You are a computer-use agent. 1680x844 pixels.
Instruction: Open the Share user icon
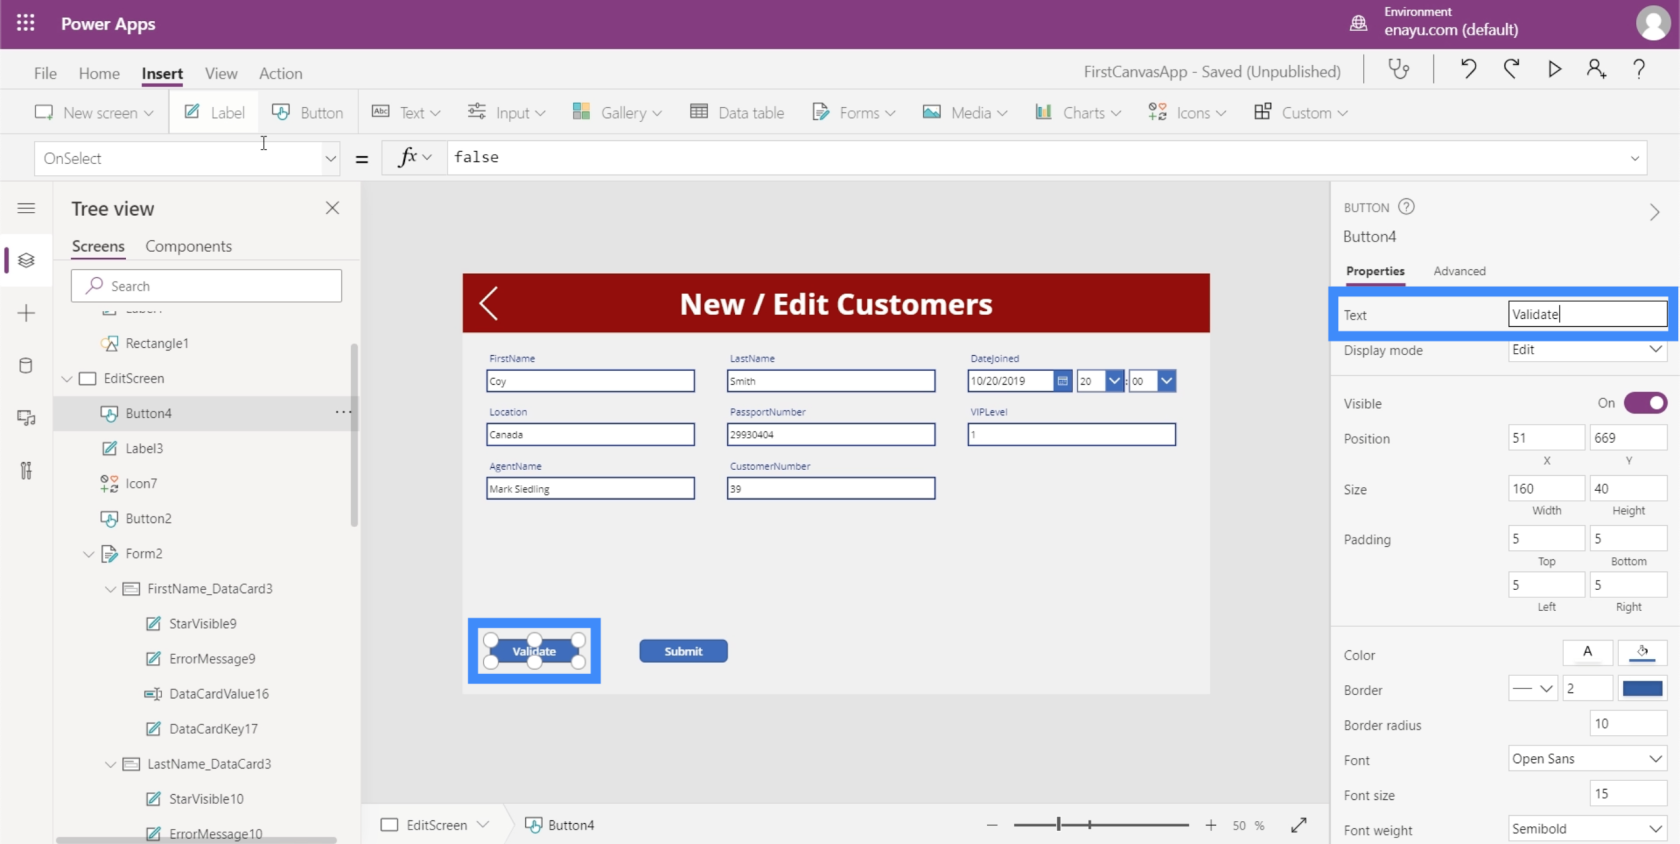[x=1596, y=69]
